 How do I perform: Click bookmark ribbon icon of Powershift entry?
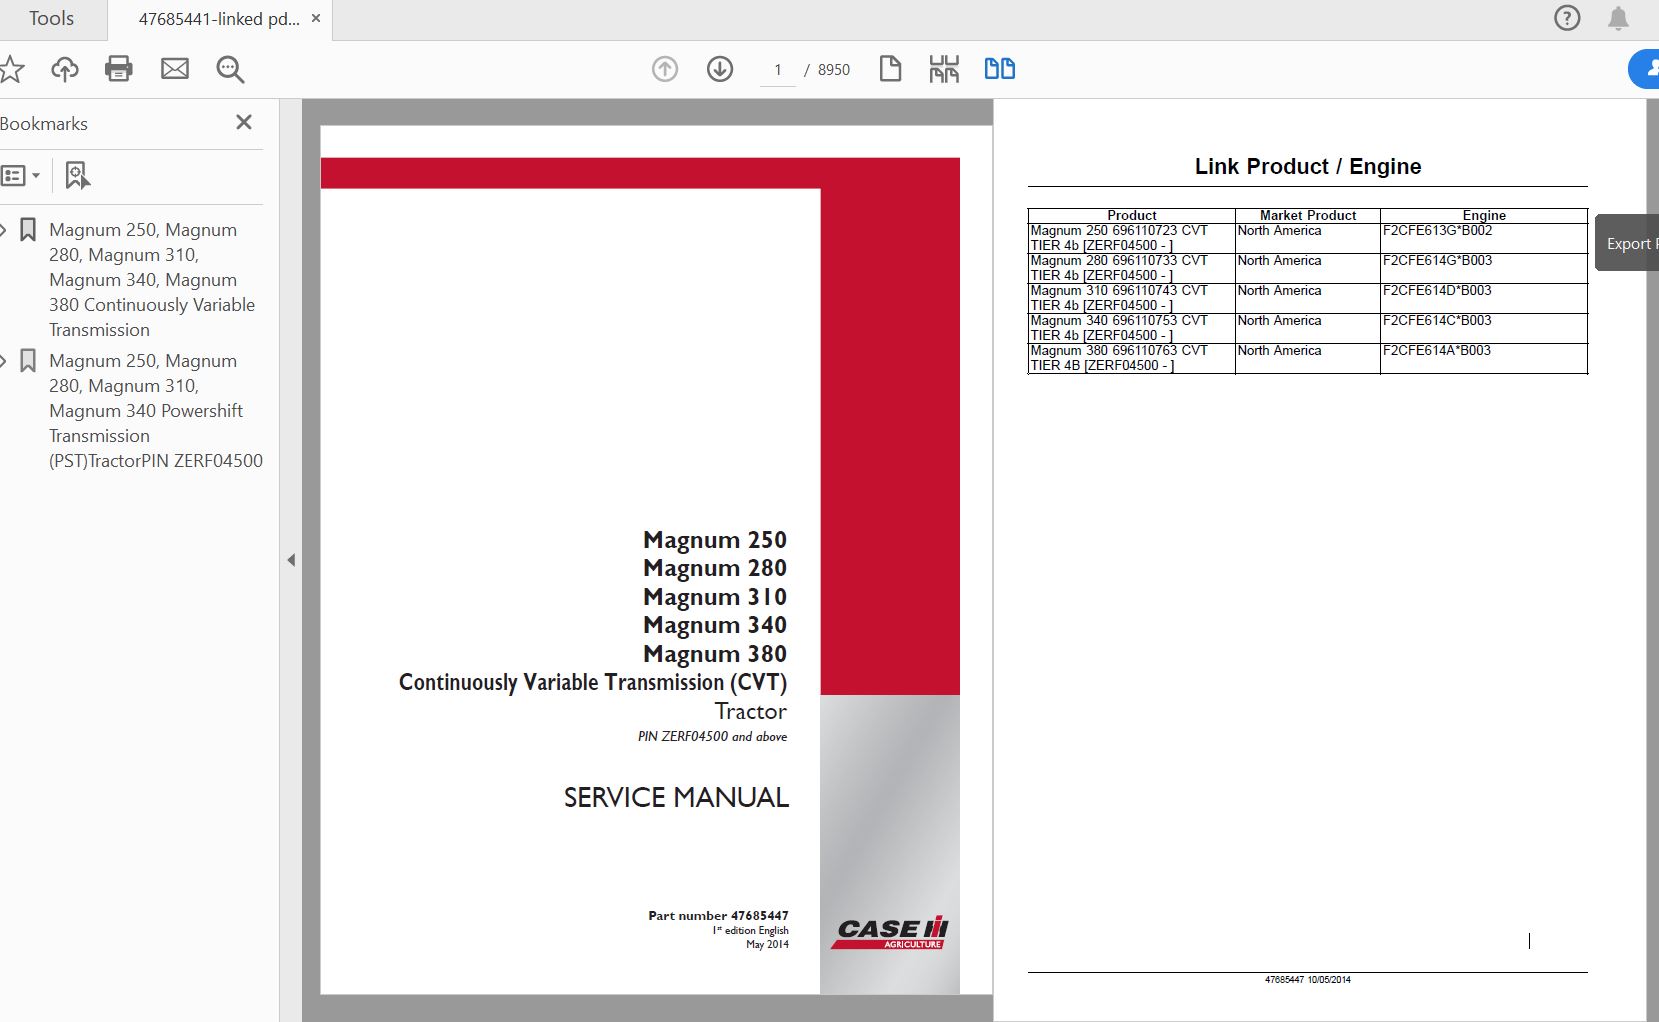click(x=28, y=361)
